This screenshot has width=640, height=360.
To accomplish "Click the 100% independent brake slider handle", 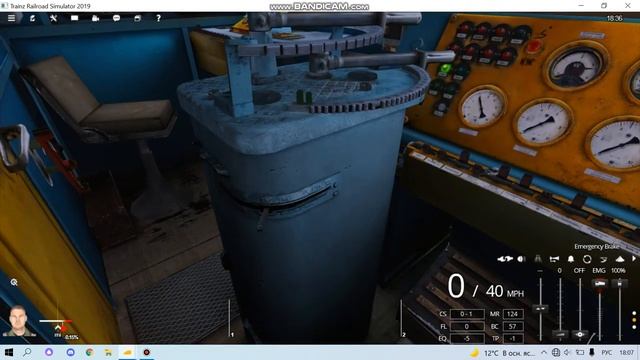I will tap(620, 283).
